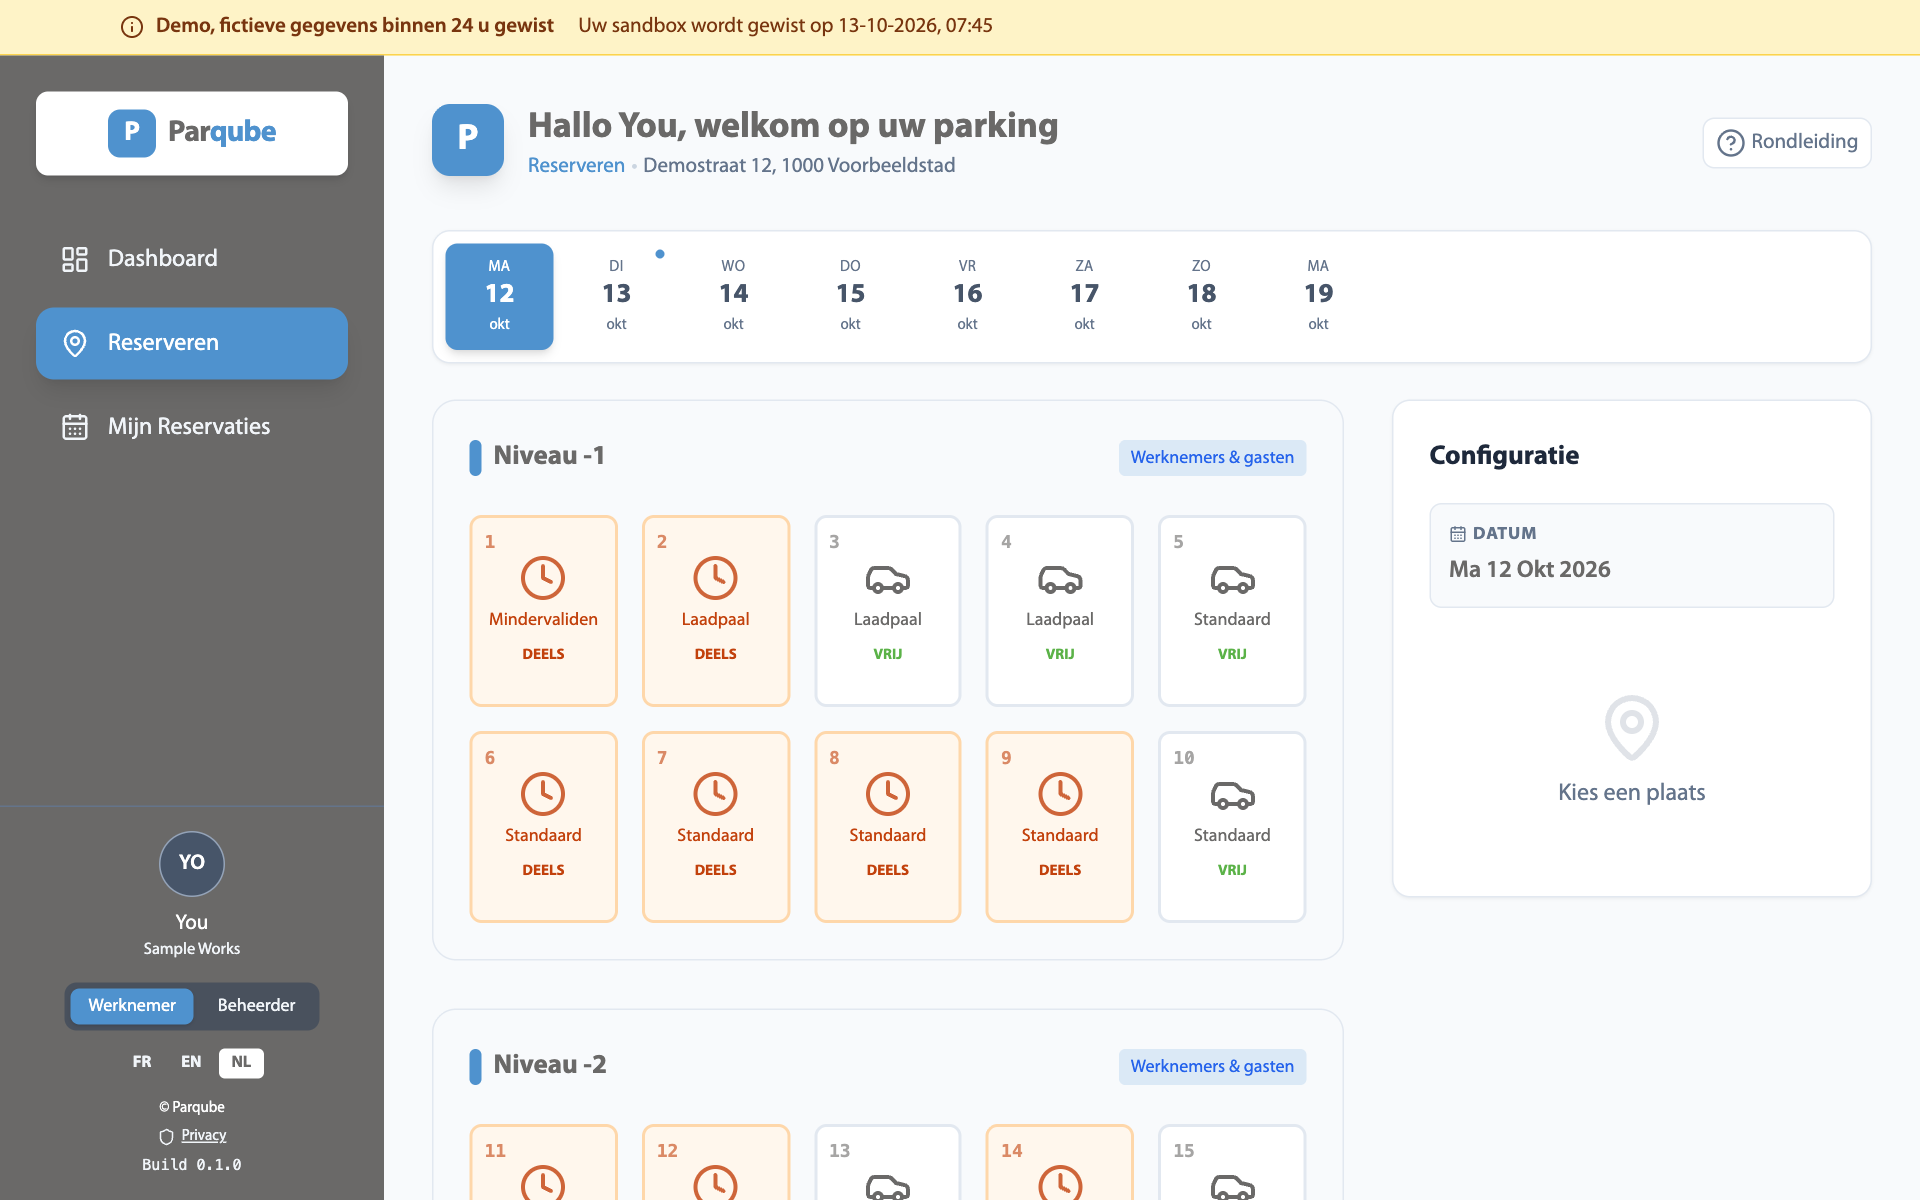Click the car icon on spot 5
1920x1200 pixels.
coord(1232,579)
